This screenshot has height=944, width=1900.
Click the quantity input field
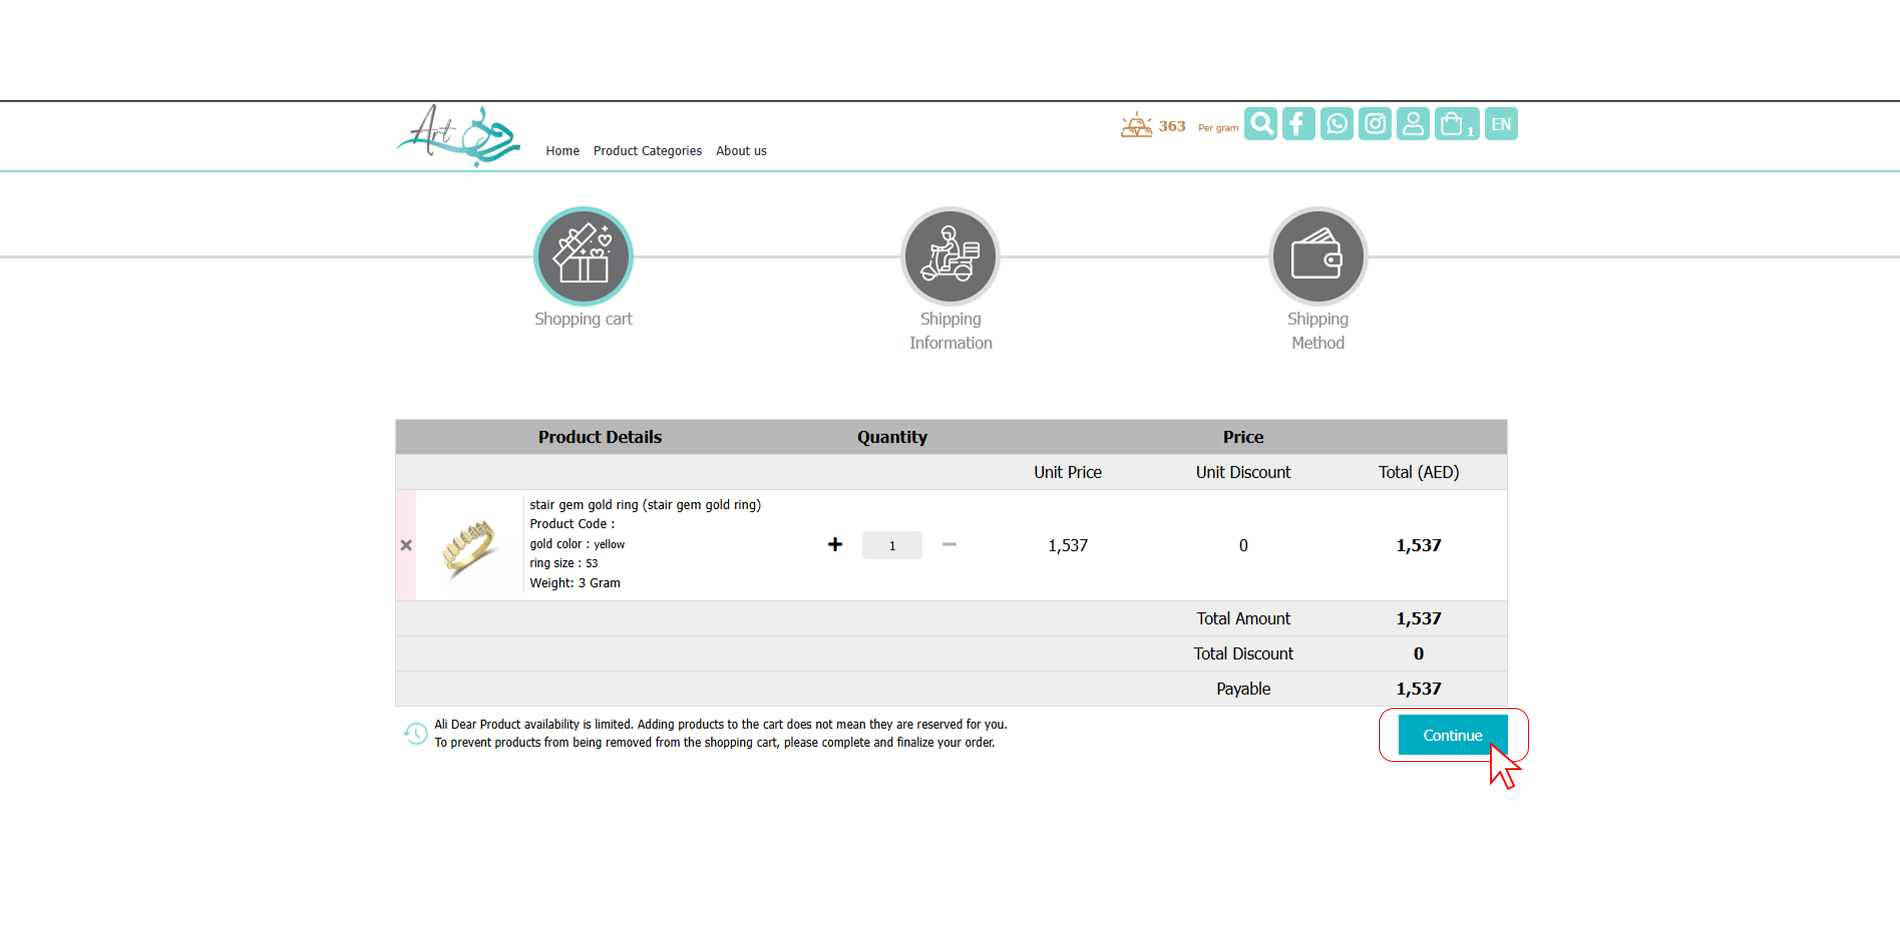coord(892,545)
